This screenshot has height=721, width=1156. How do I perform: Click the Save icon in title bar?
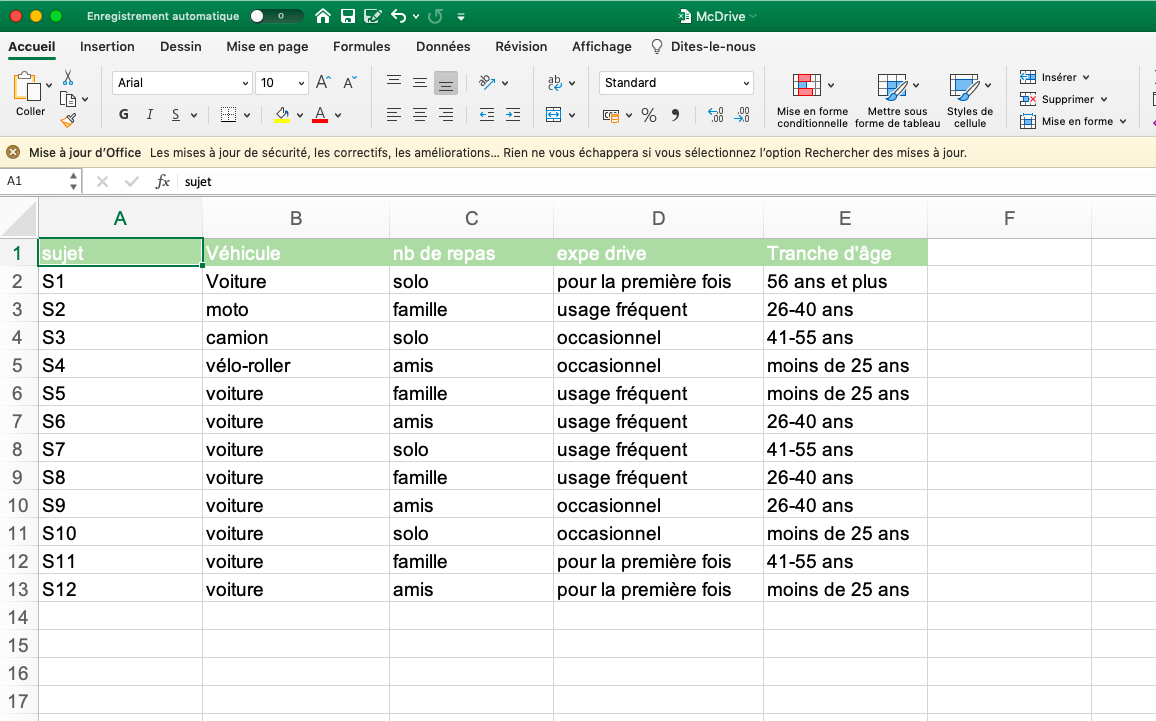348,16
